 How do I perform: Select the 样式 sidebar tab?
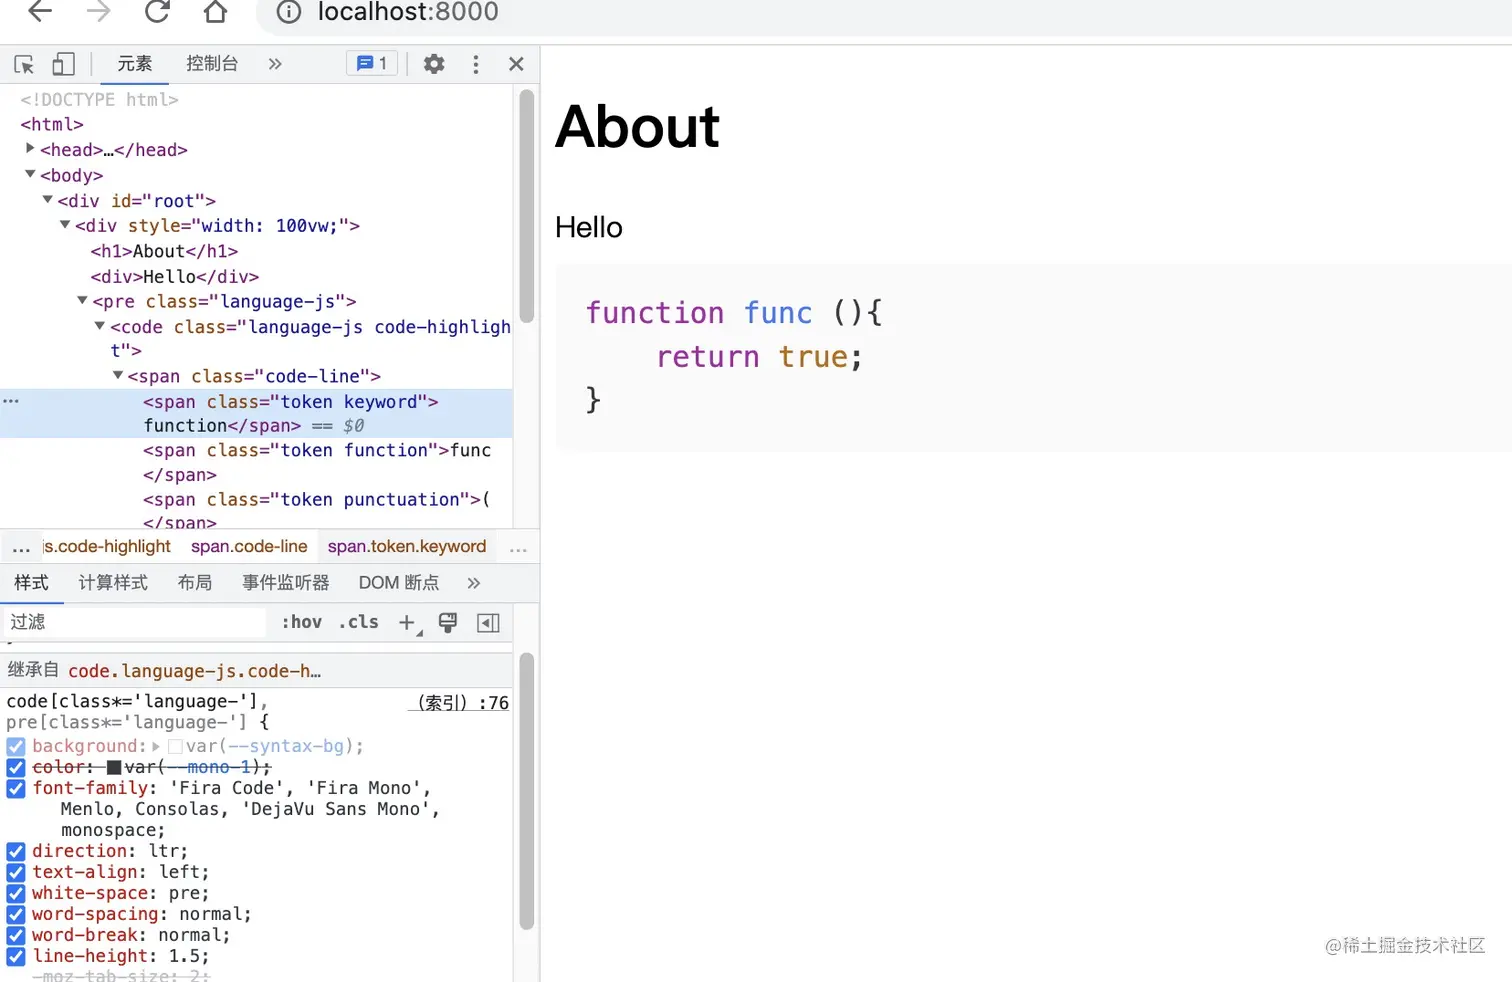coord(31,583)
